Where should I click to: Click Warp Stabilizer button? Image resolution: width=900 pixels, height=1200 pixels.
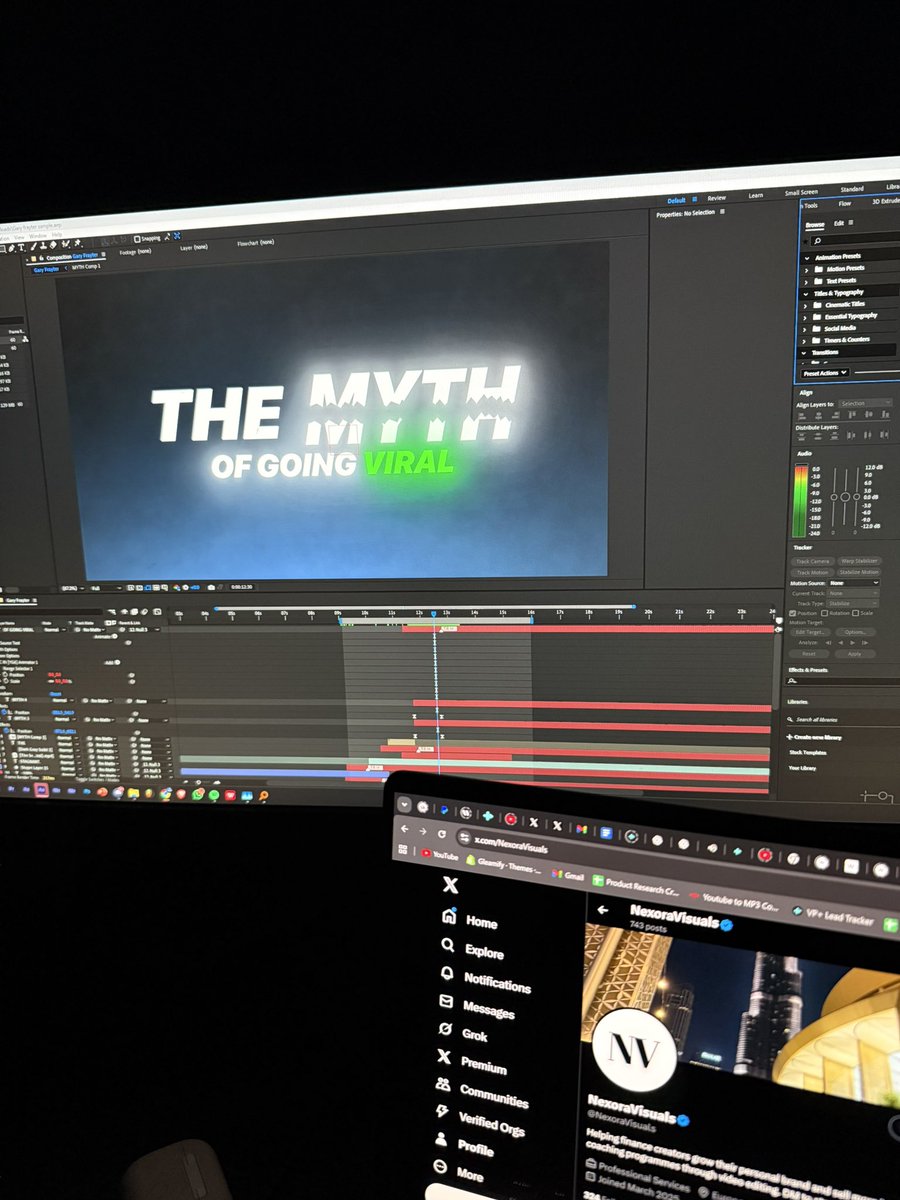click(x=859, y=561)
